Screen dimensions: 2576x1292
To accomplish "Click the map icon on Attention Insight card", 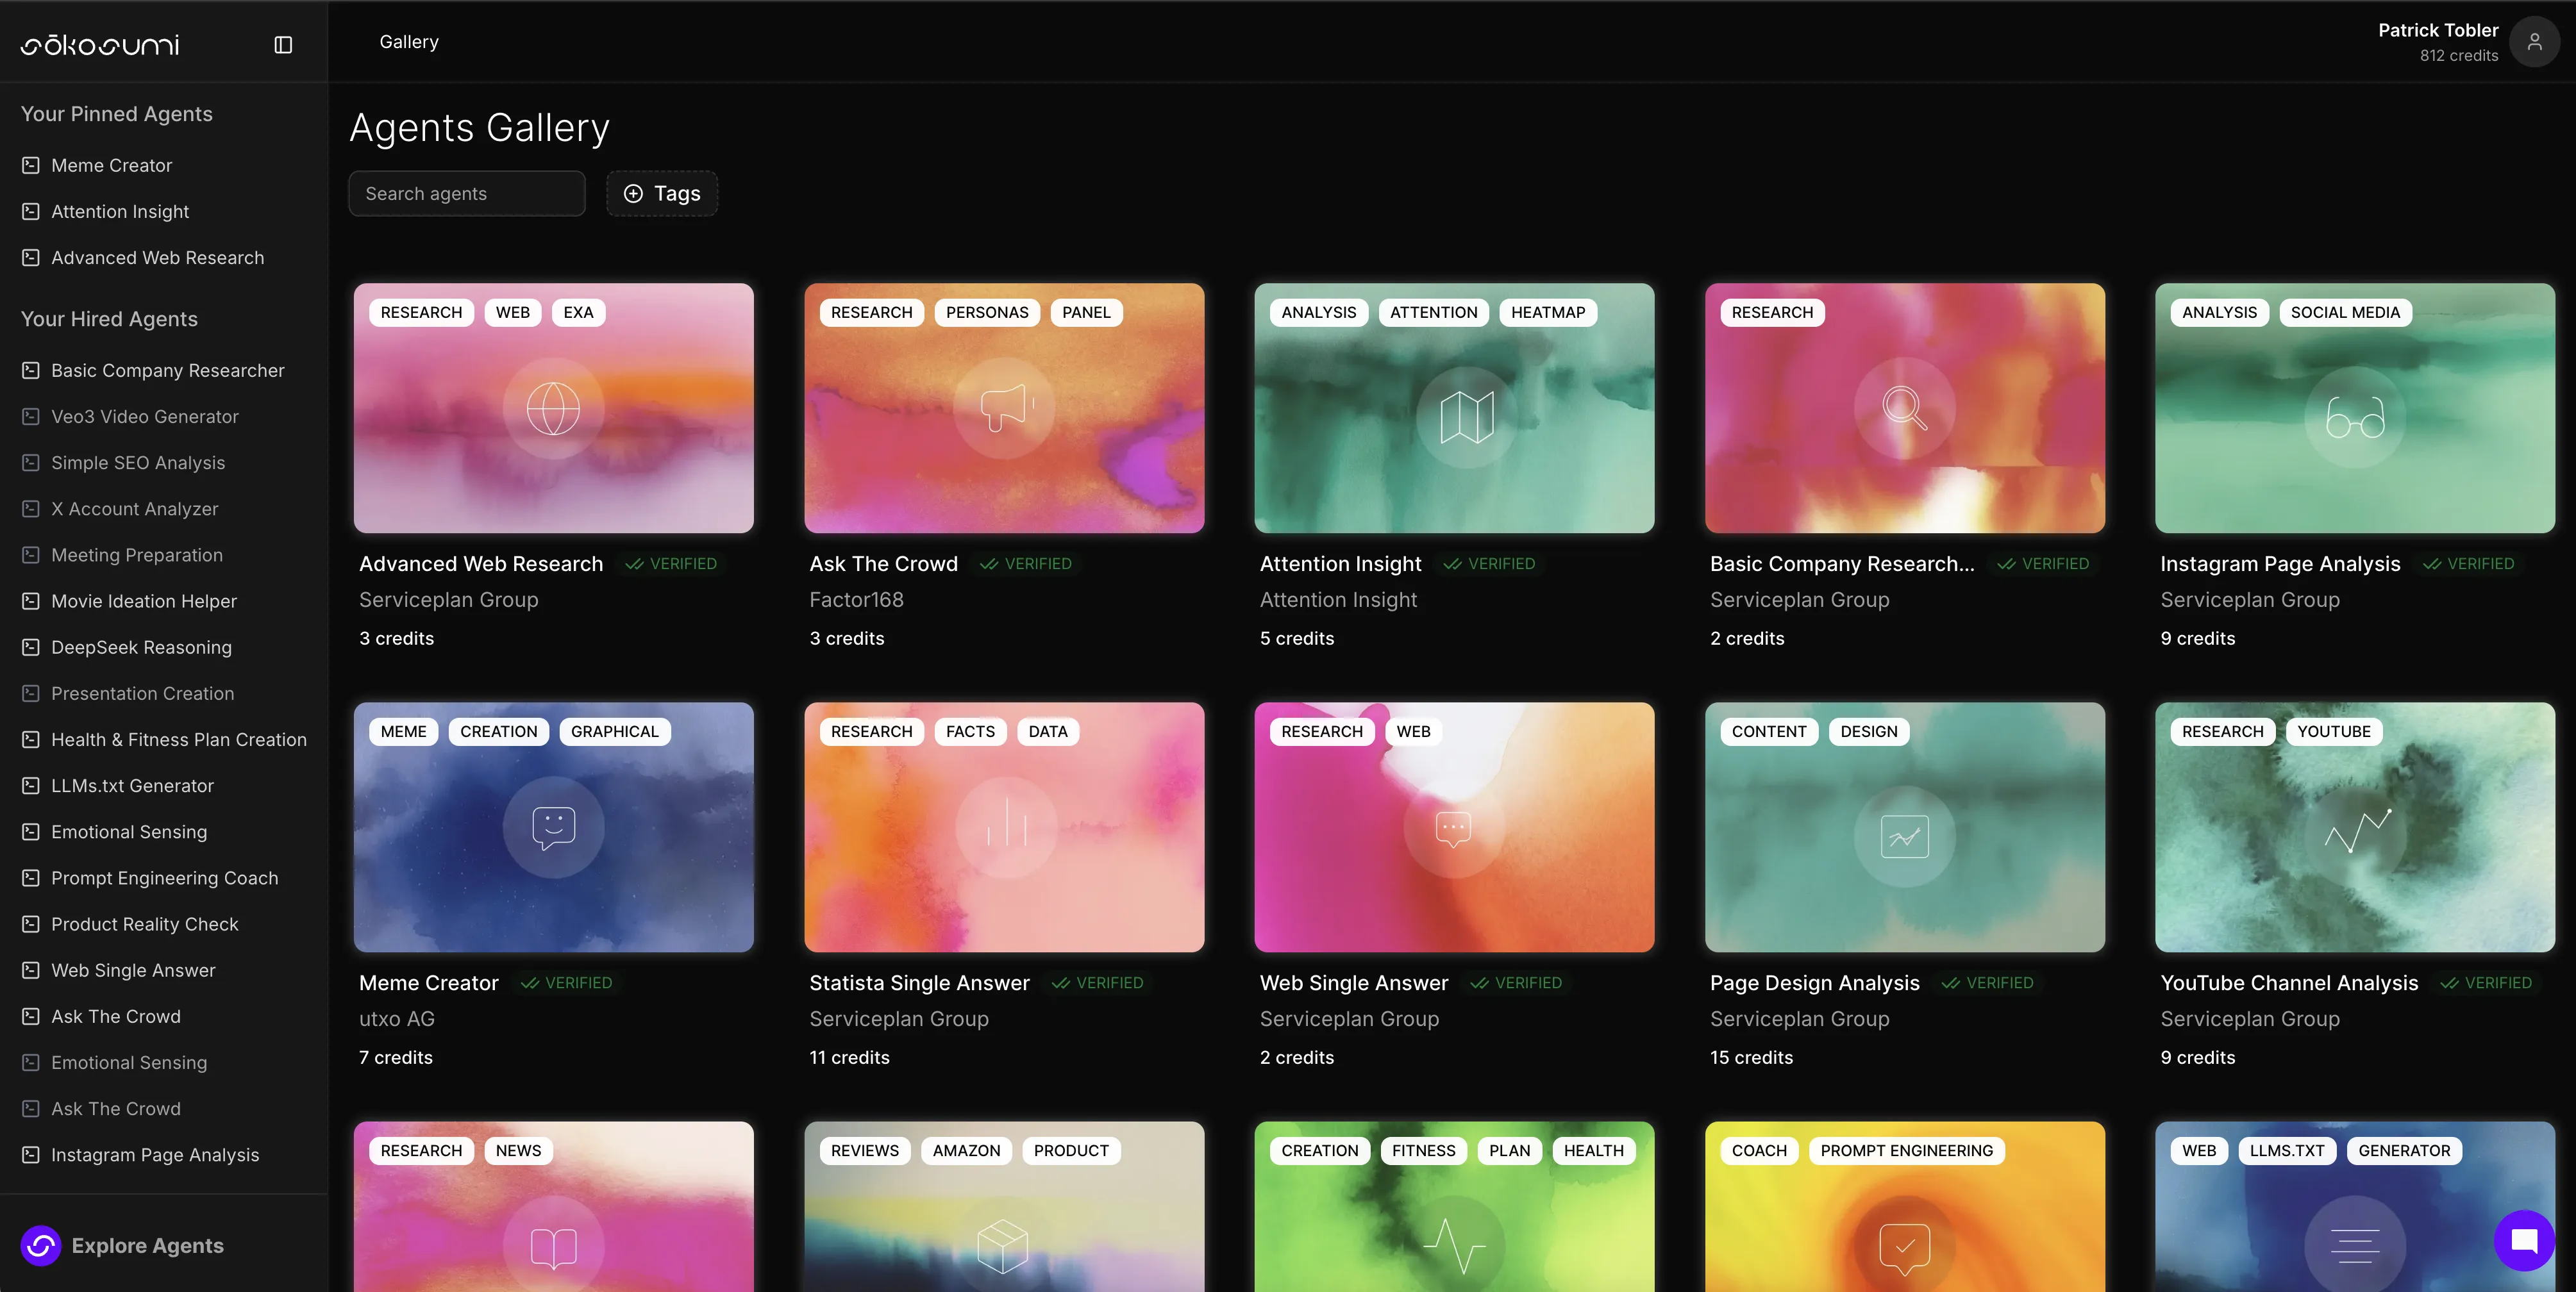I will [1466, 416].
